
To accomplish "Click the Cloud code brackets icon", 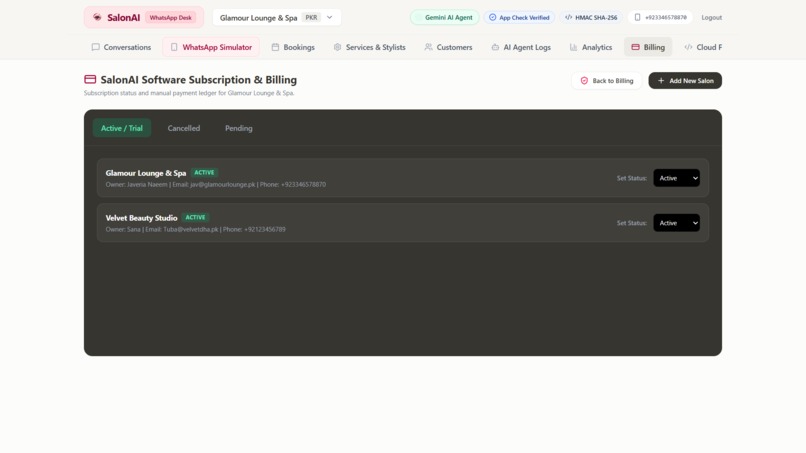I will click(688, 47).
